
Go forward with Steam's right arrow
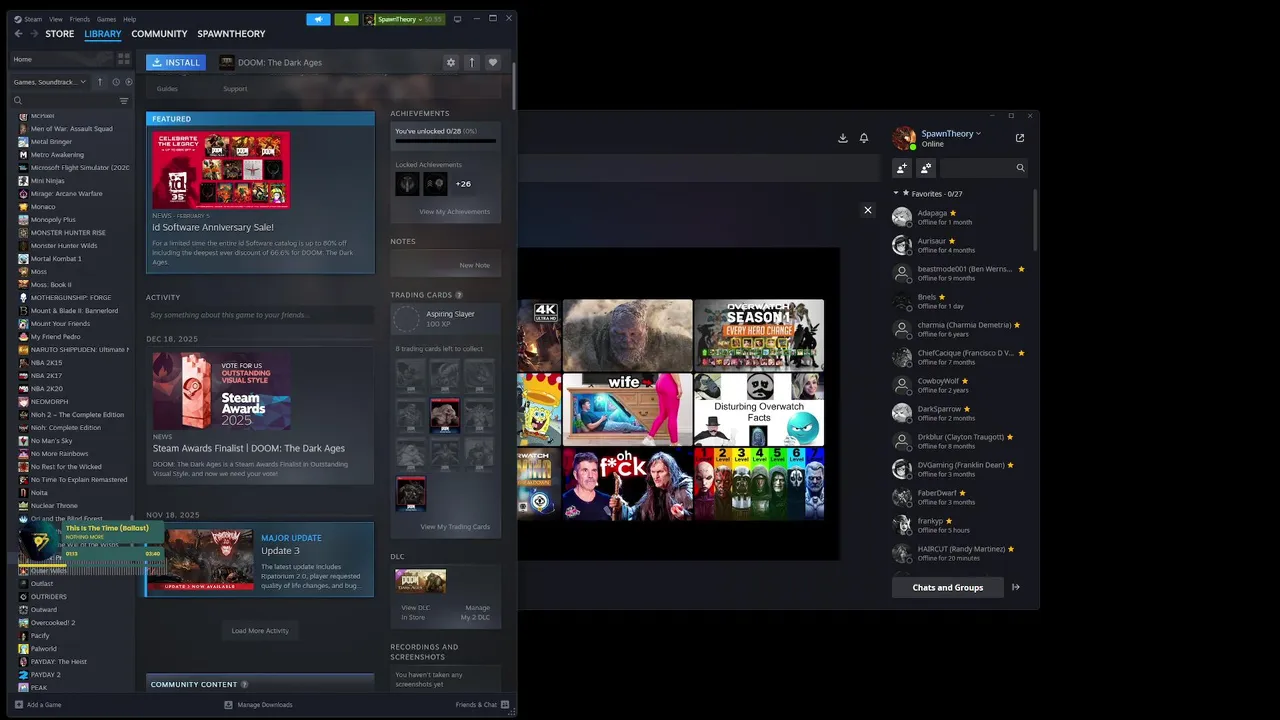[x=34, y=34]
